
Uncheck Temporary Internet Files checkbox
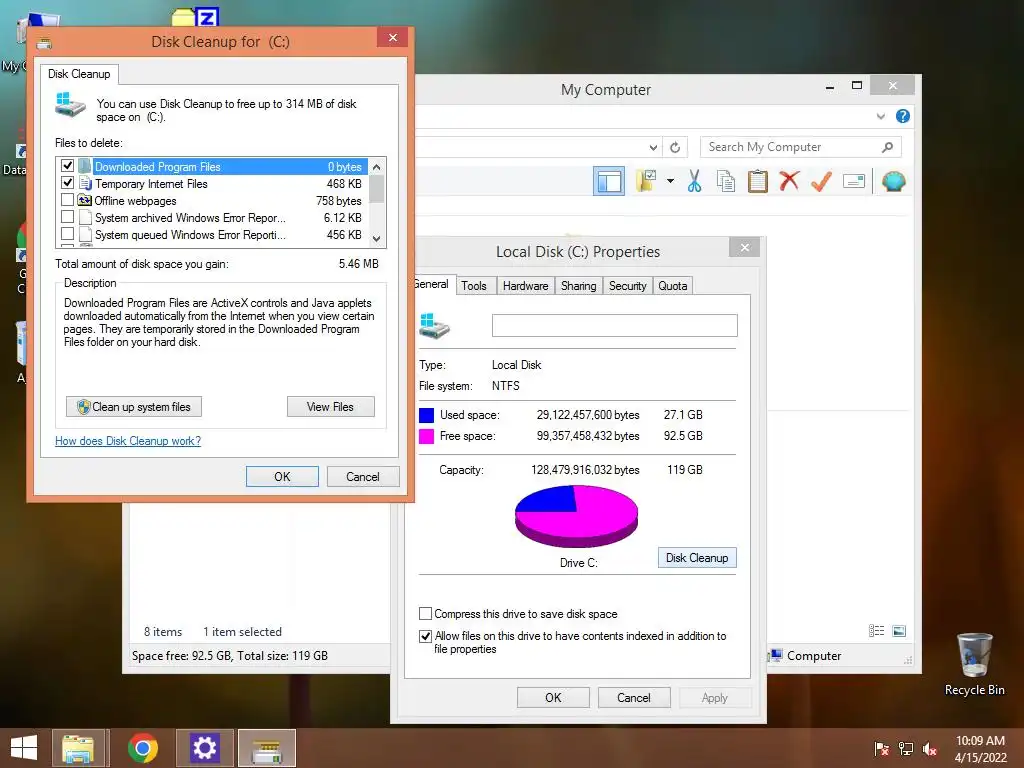pos(67,183)
